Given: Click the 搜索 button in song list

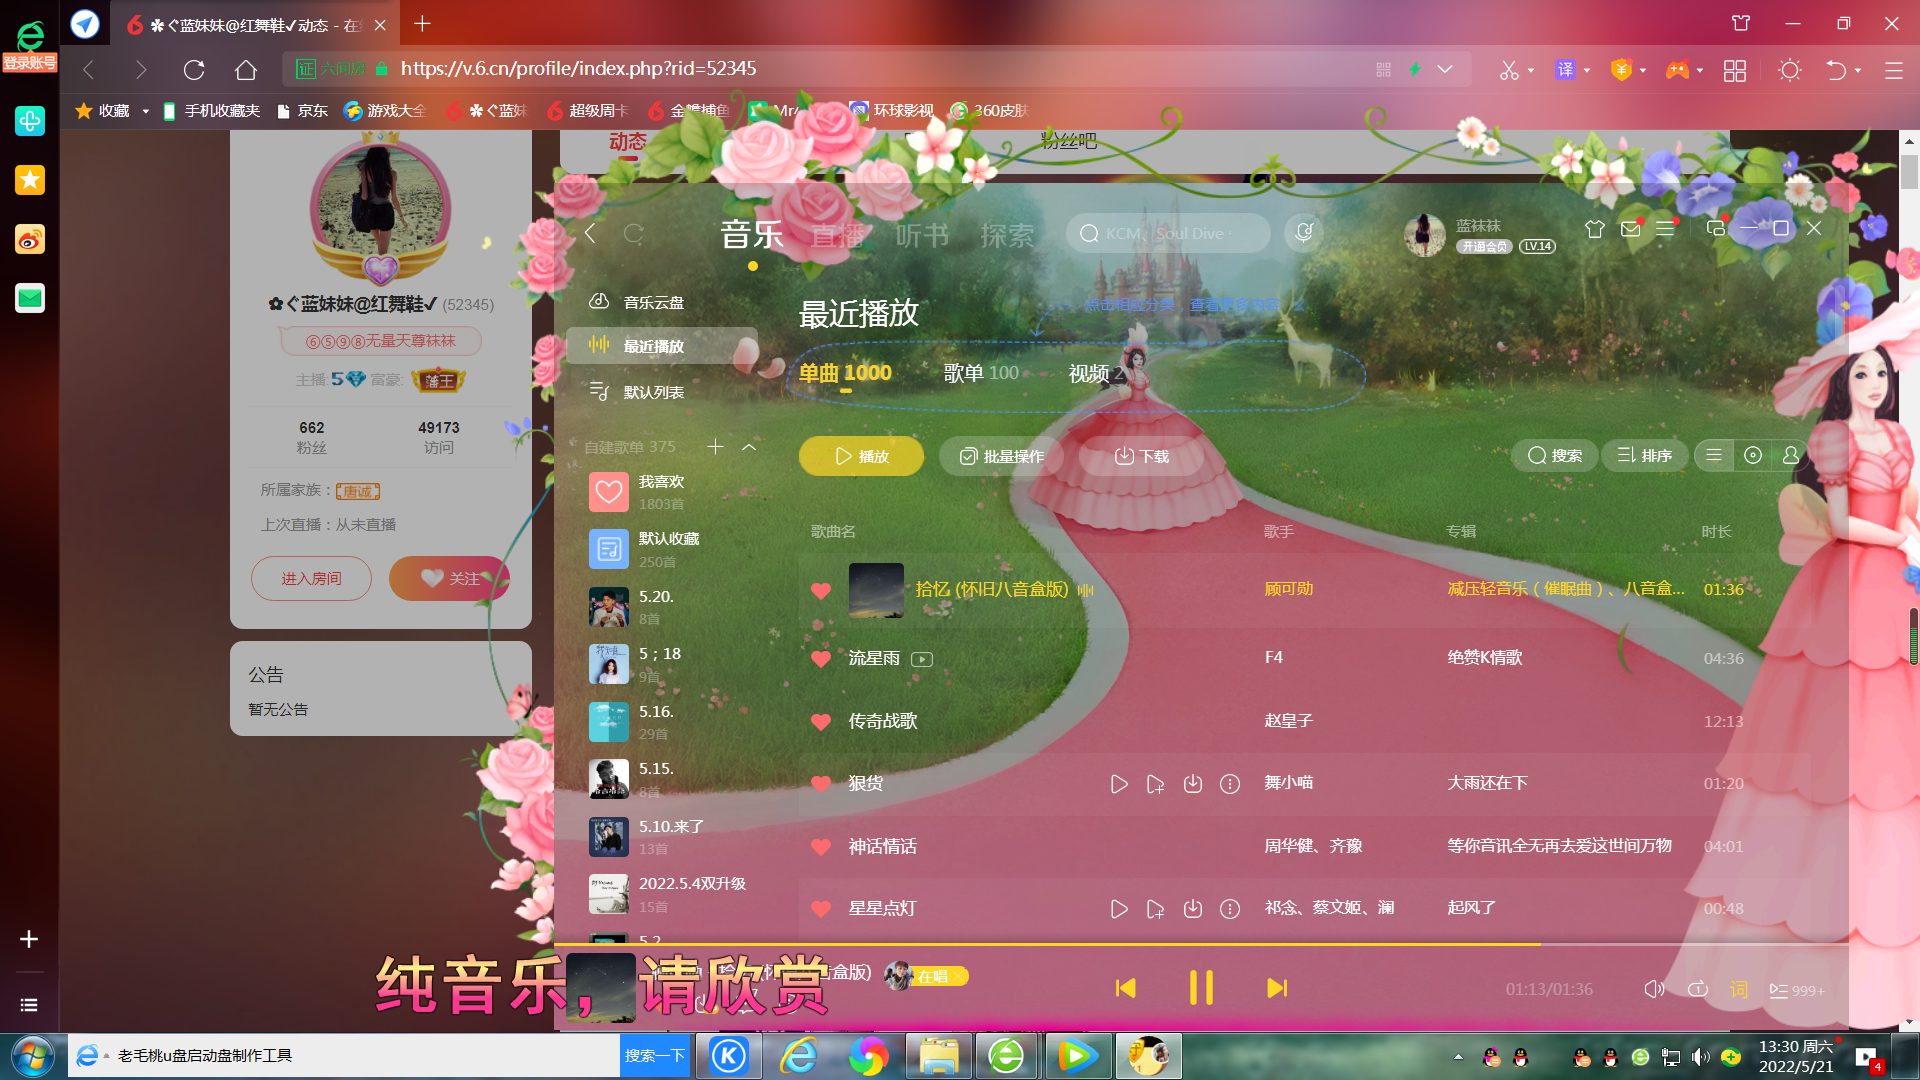Looking at the screenshot, I should point(1554,456).
